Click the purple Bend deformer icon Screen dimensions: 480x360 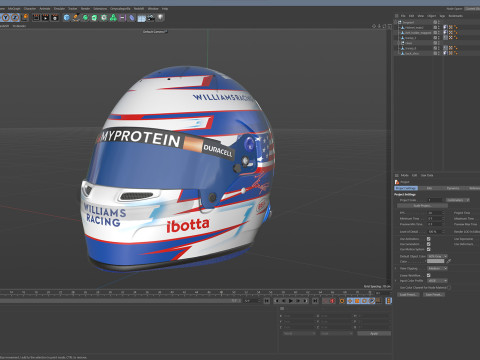132,17
